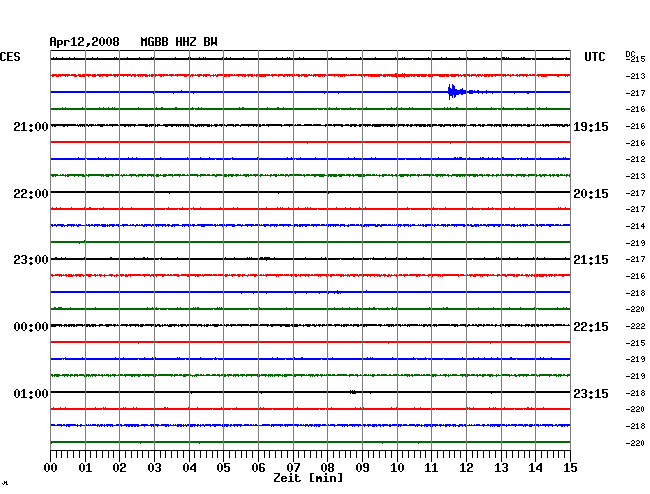Click the 08 minute axis label
Image resolution: width=650 pixels, height=494 pixels.
[x=327, y=467]
